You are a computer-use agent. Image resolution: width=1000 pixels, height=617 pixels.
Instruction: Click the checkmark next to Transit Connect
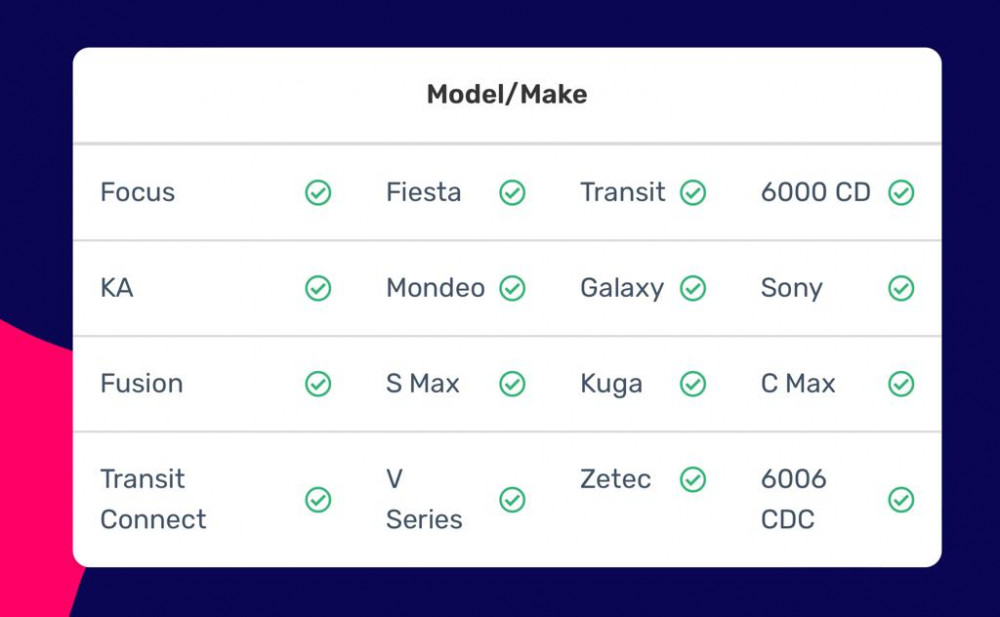click(318, 500)
